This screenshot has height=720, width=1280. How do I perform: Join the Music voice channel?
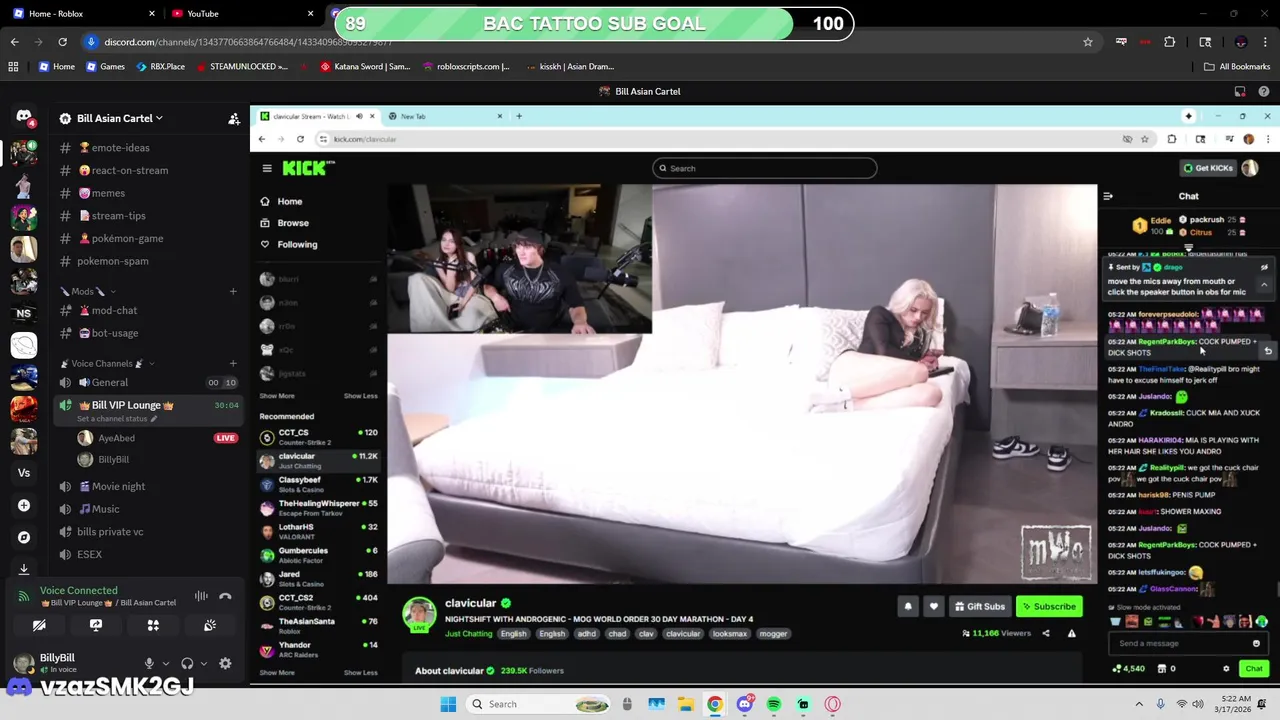(150, 509)
